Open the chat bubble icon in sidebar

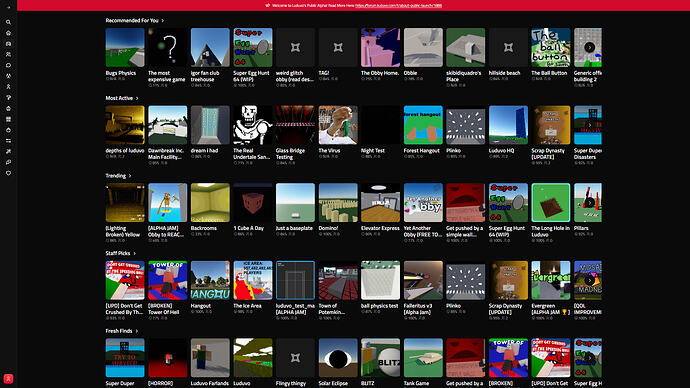click(x=8, y=65)
